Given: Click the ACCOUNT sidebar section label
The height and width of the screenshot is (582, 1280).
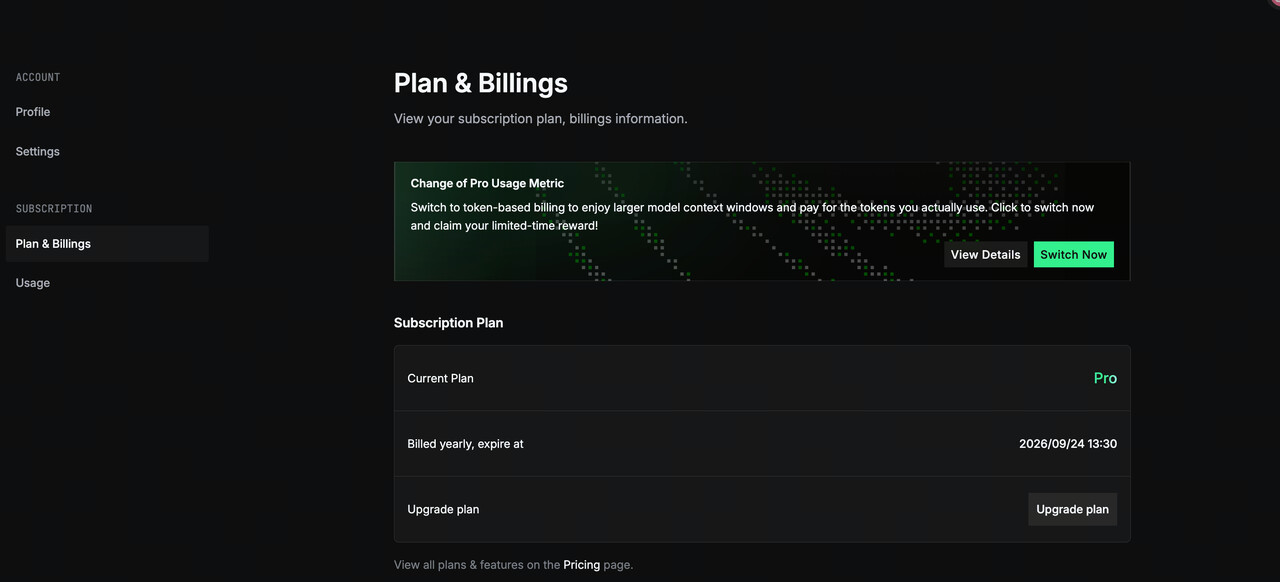Looking at the screenshot, I should point(38,77).
